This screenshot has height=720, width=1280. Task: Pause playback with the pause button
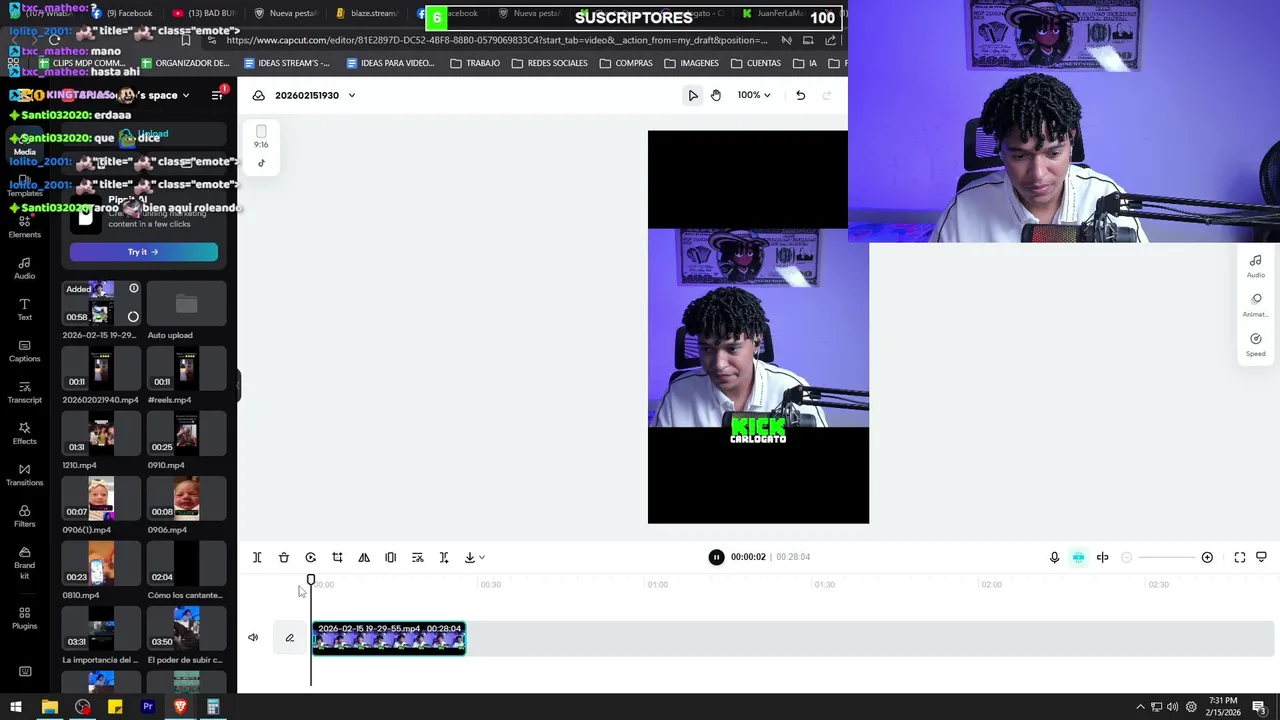716,557
